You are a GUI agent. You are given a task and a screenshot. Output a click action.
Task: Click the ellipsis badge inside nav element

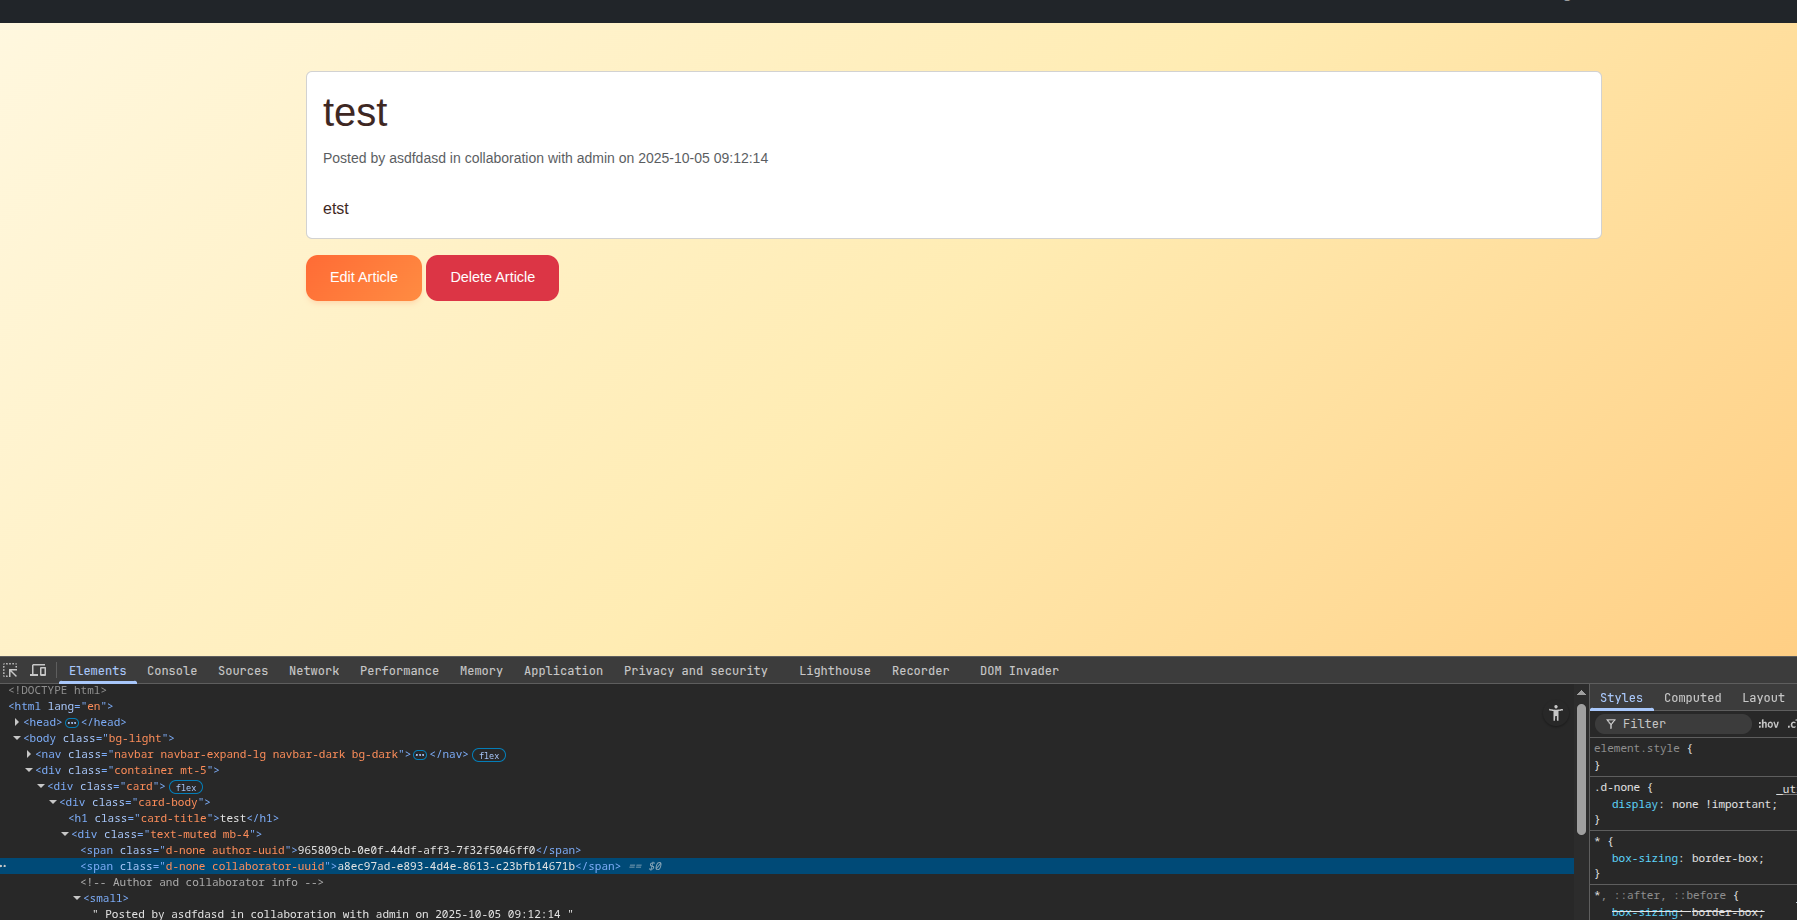coord(420,755)
